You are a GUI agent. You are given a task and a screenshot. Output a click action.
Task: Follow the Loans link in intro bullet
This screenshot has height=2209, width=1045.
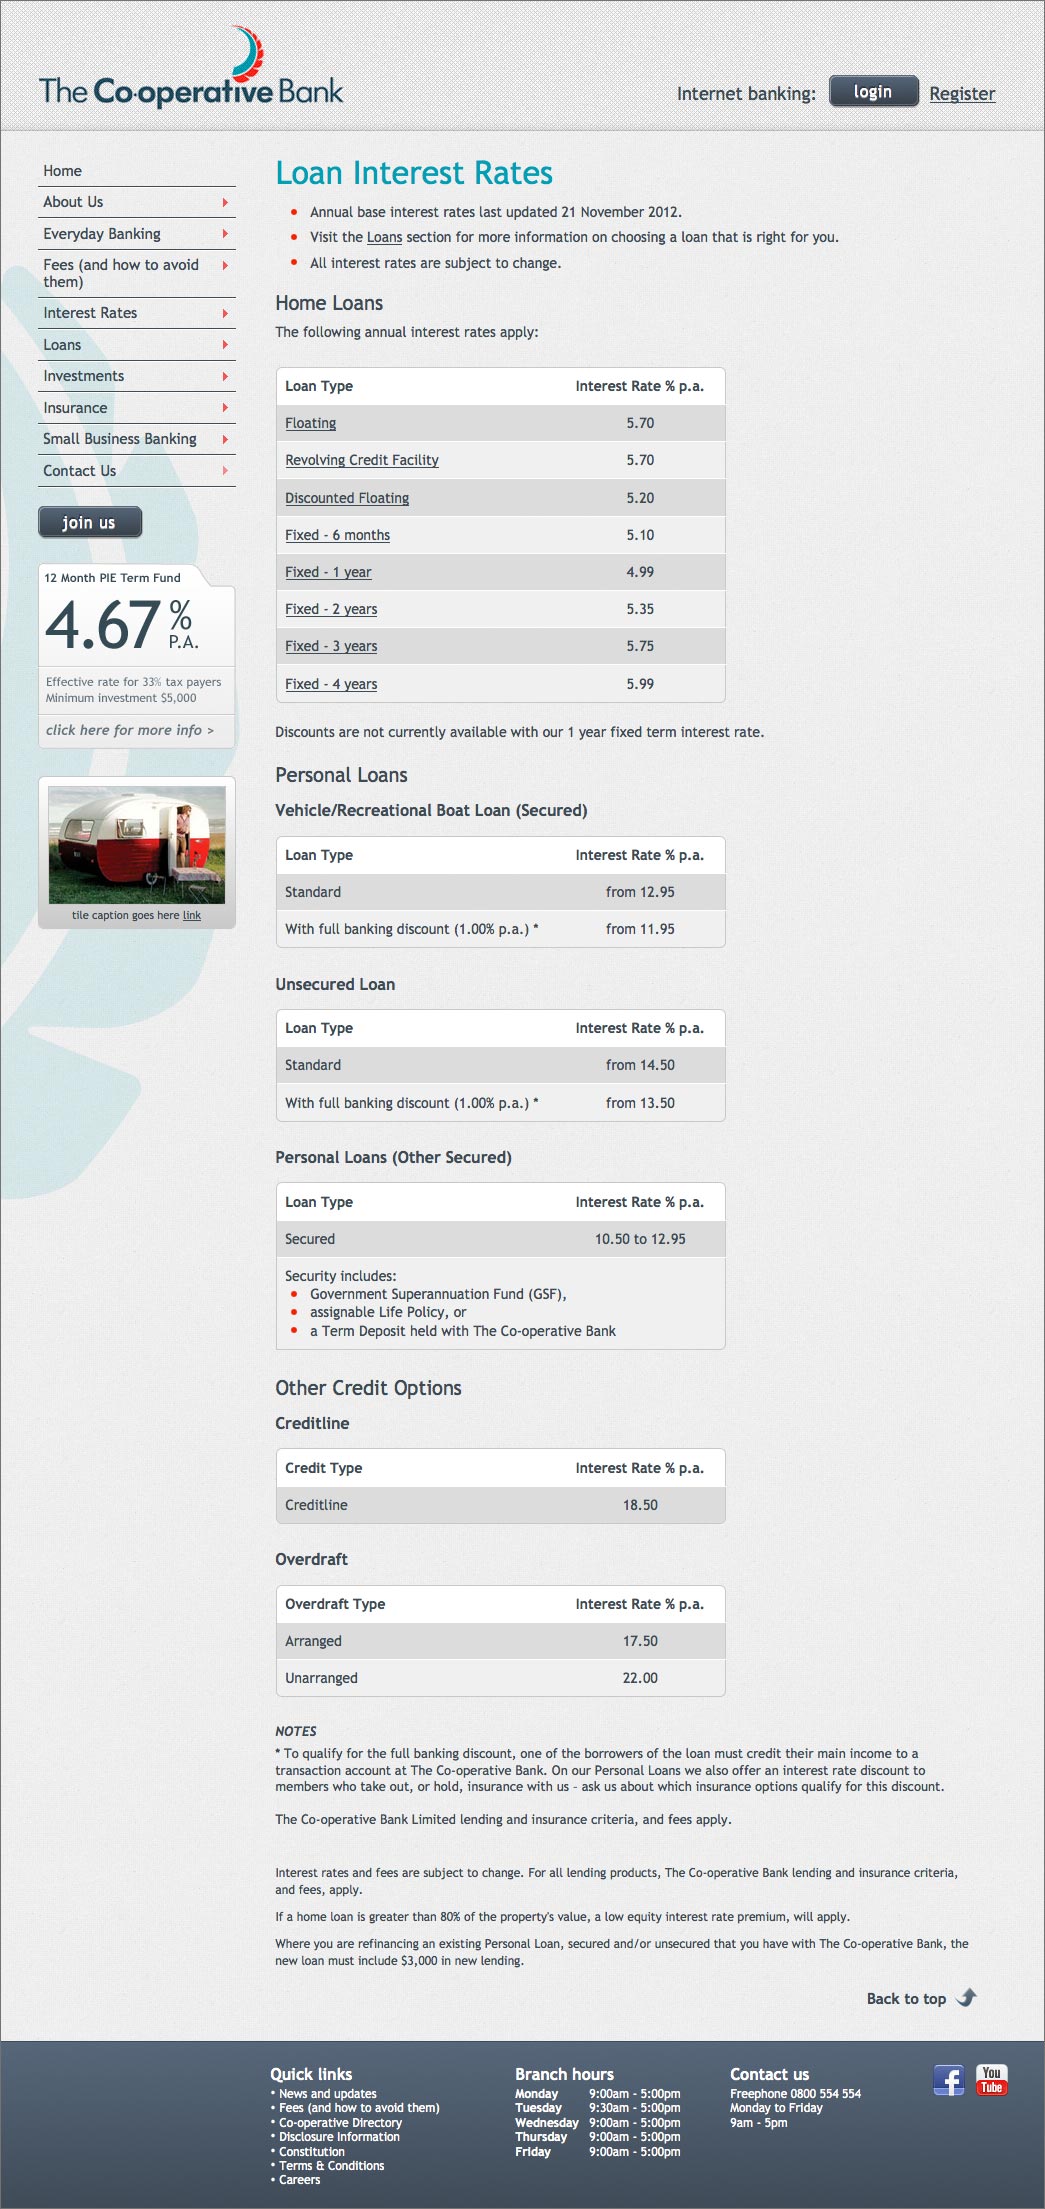[384, 238]
